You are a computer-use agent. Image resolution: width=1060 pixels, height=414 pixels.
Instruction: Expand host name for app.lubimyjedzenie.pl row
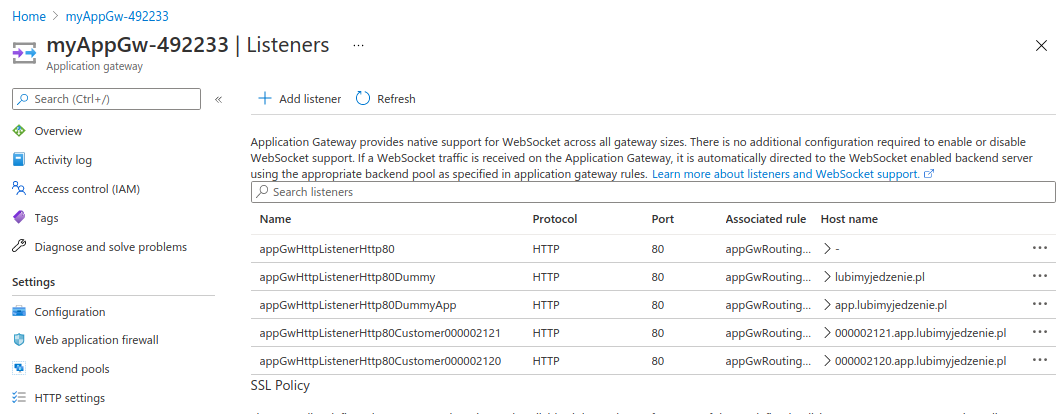(827, 305)
